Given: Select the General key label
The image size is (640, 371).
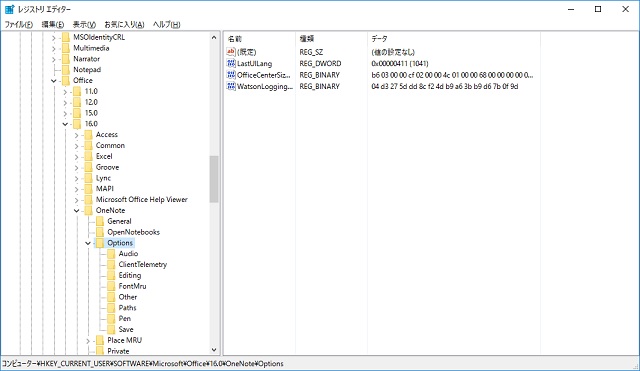Looking at the screenshot, I should 119,221.
